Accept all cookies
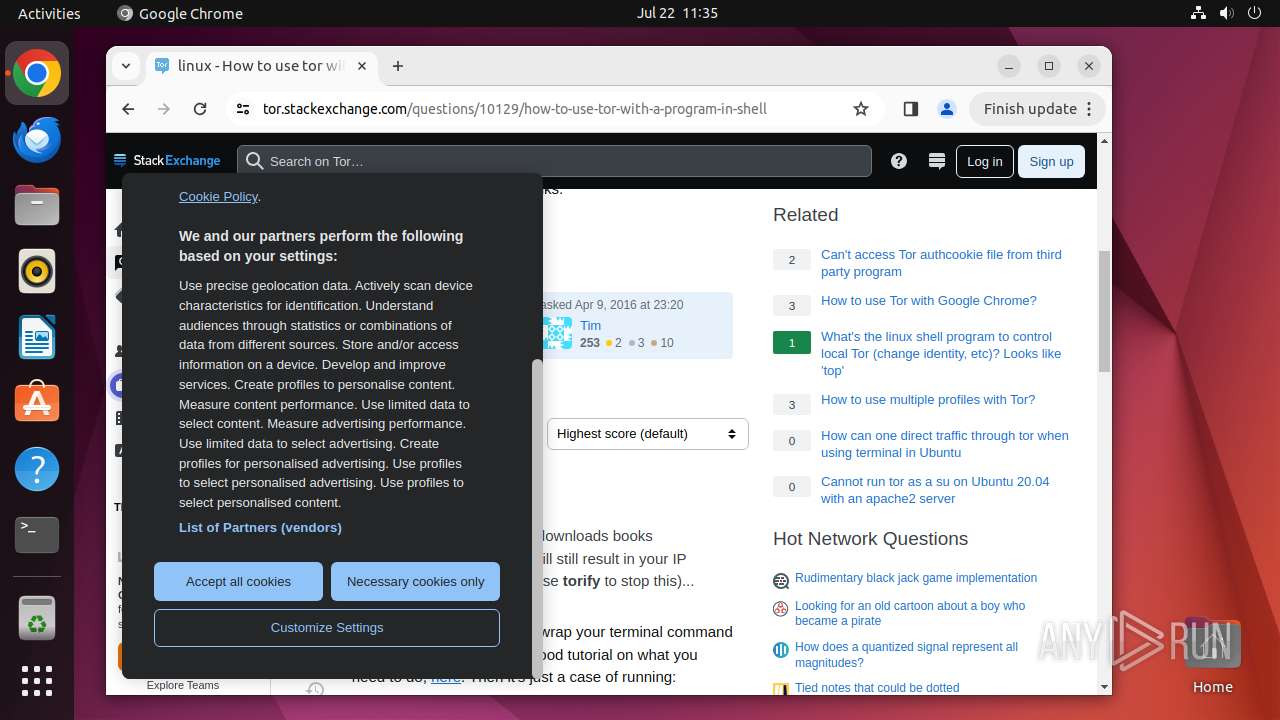Viewport: 1280px width, 720px height. (x=238, y=581)
